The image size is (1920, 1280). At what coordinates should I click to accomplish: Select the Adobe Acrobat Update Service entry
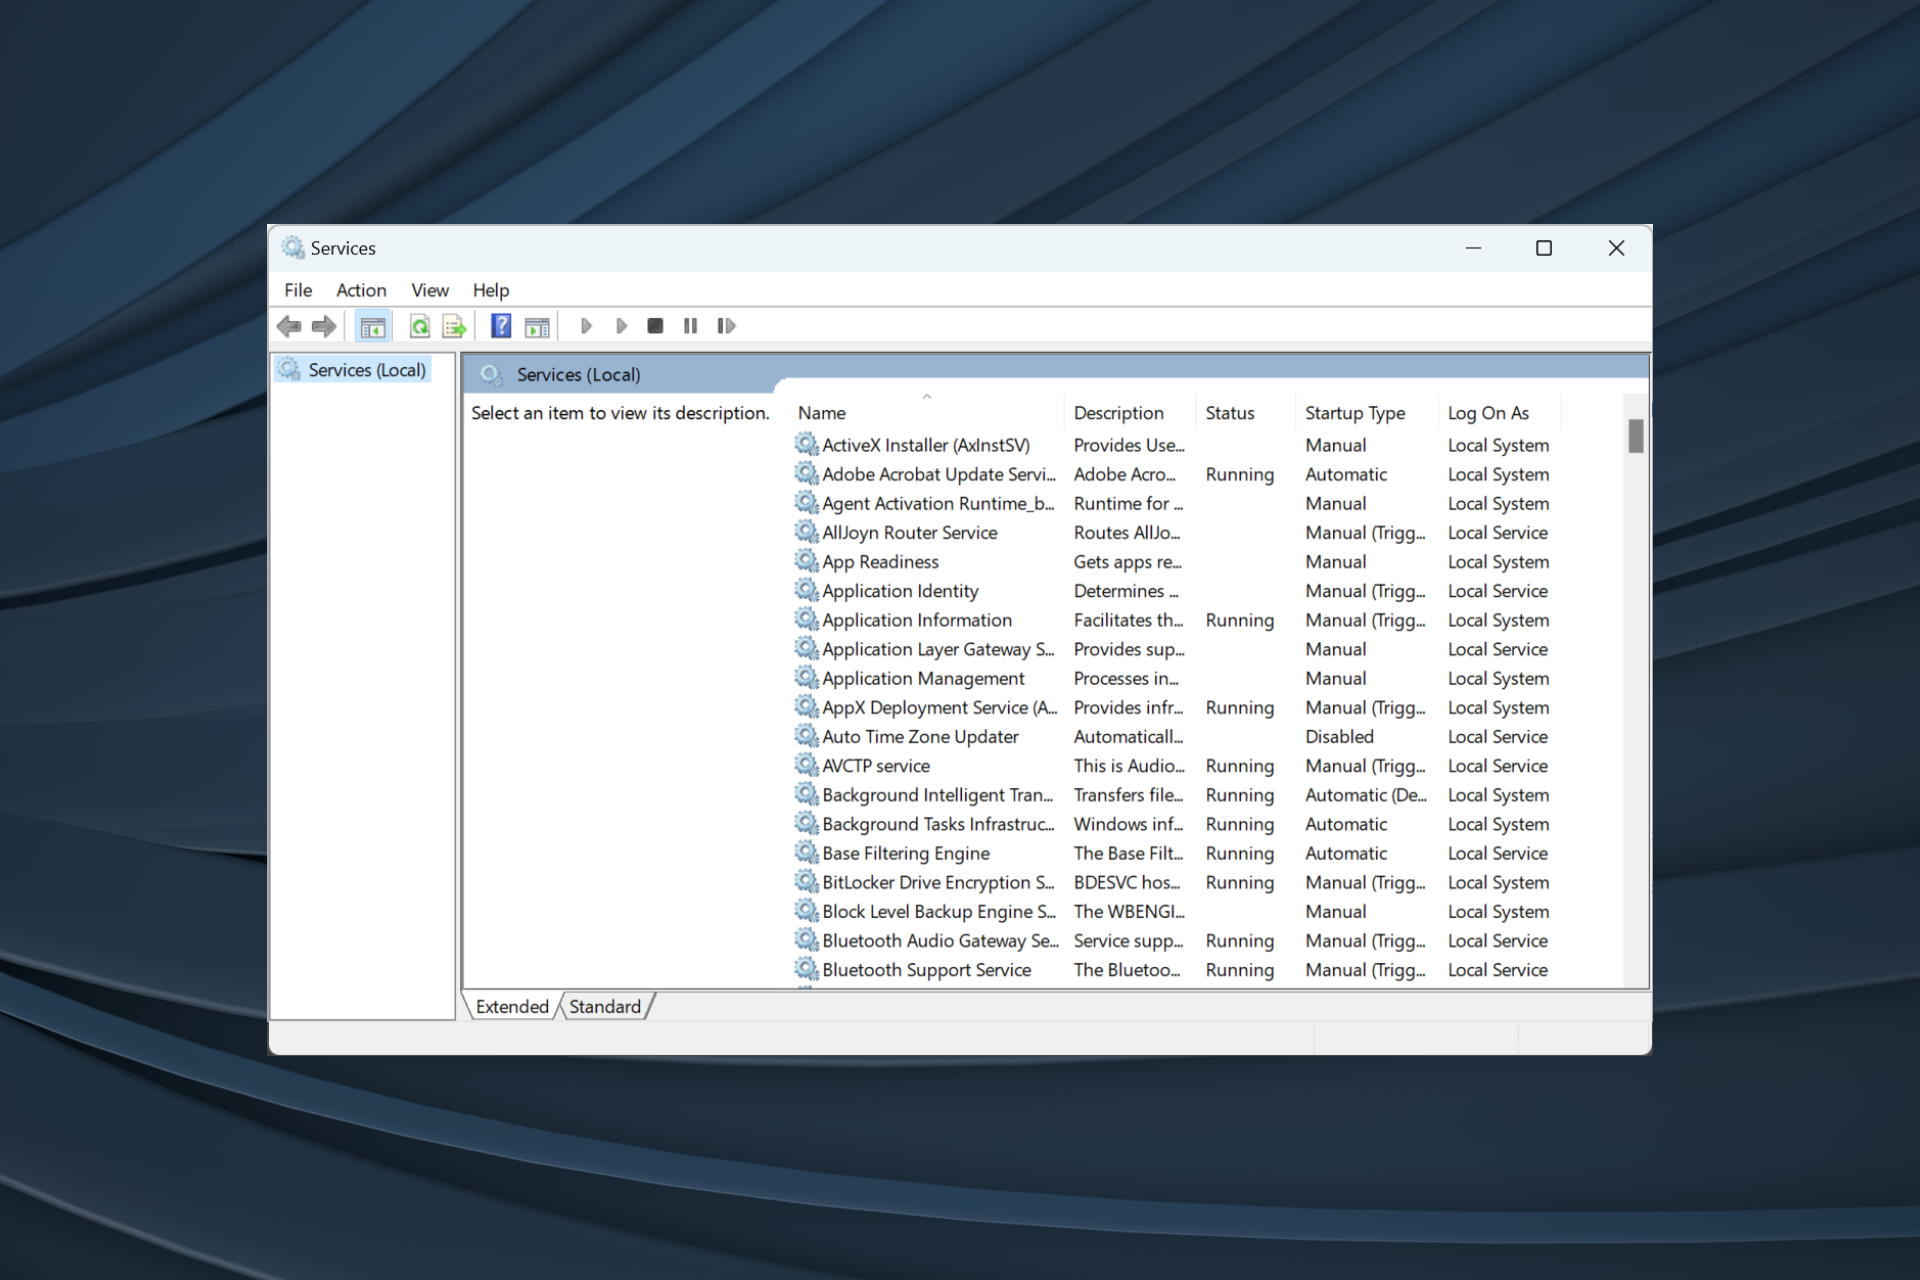coord(934,474)
